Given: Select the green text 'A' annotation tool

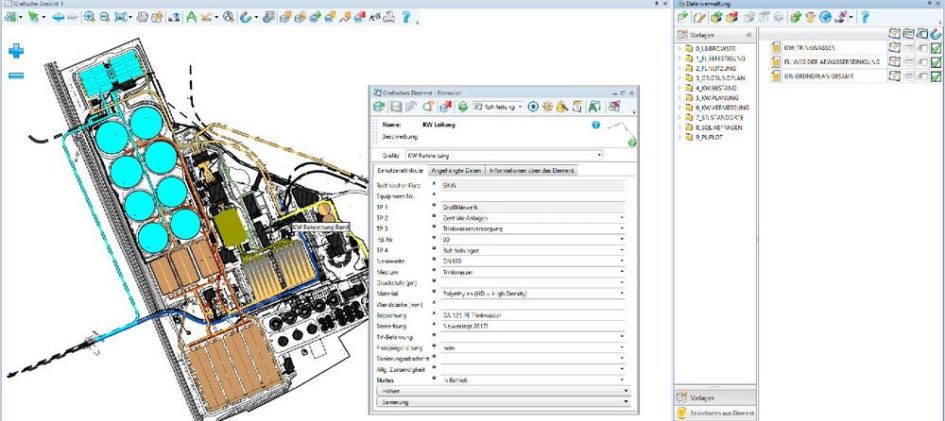Looking at the screenshot, I should (191, 18).
